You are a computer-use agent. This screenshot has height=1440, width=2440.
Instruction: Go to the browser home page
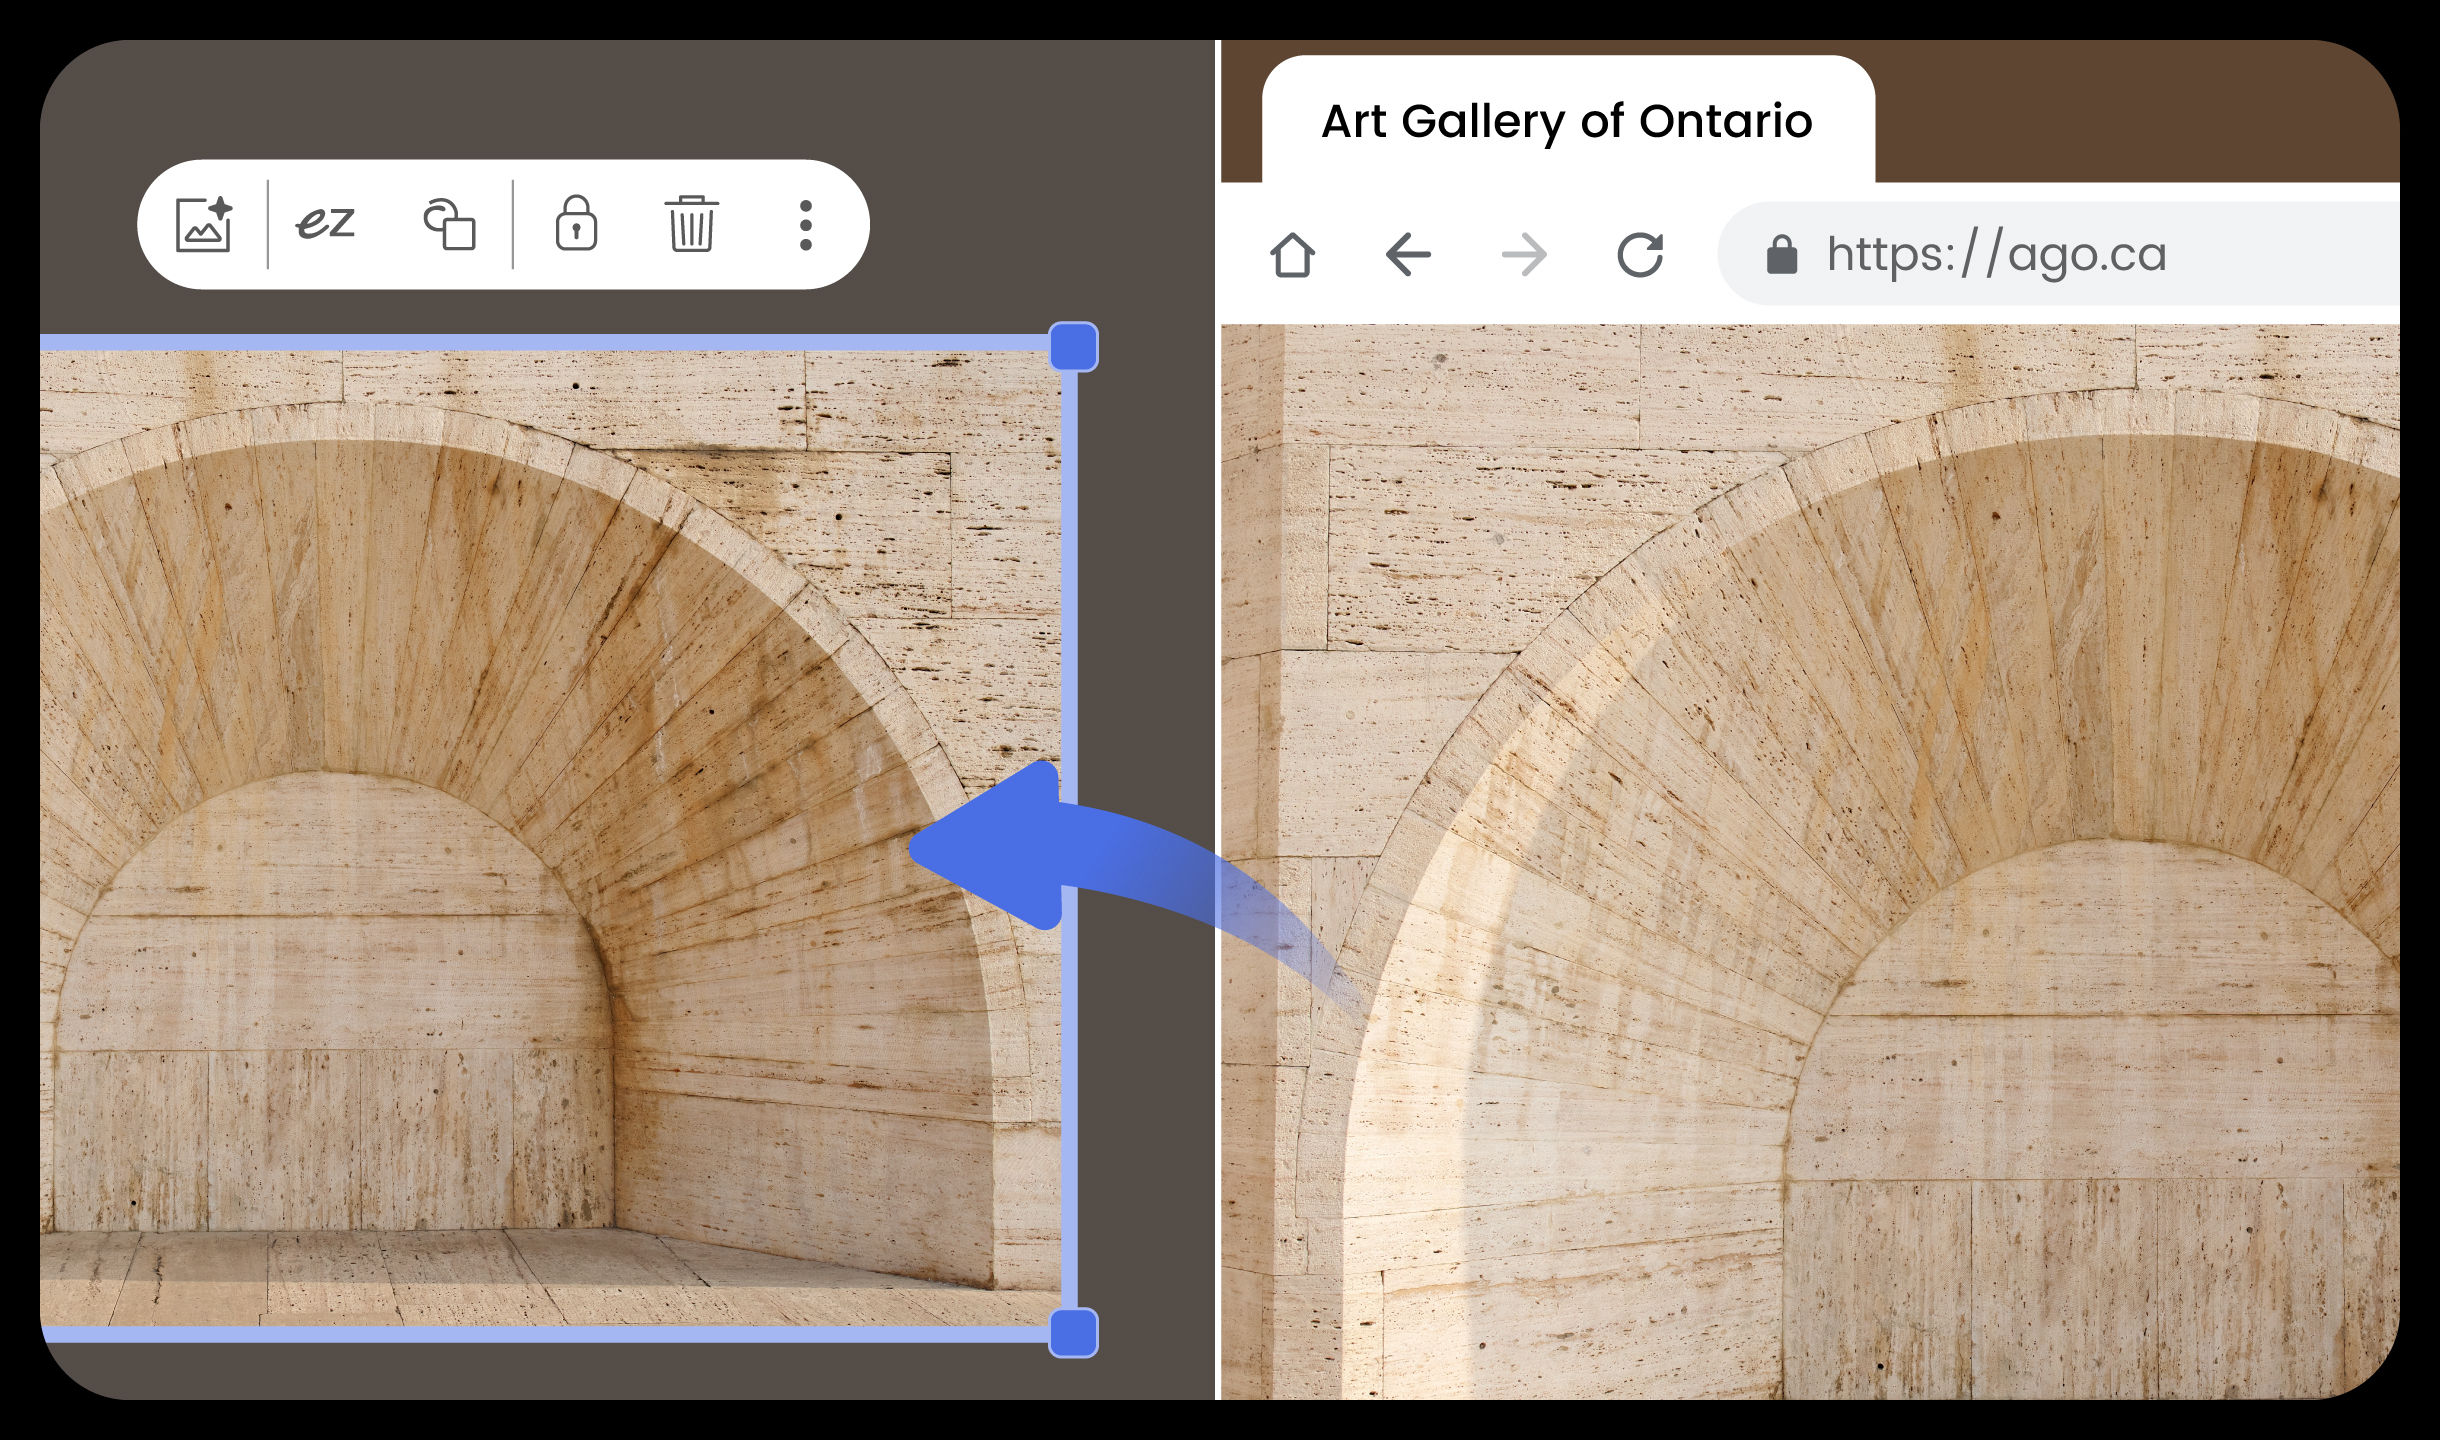click(1292, 254)
